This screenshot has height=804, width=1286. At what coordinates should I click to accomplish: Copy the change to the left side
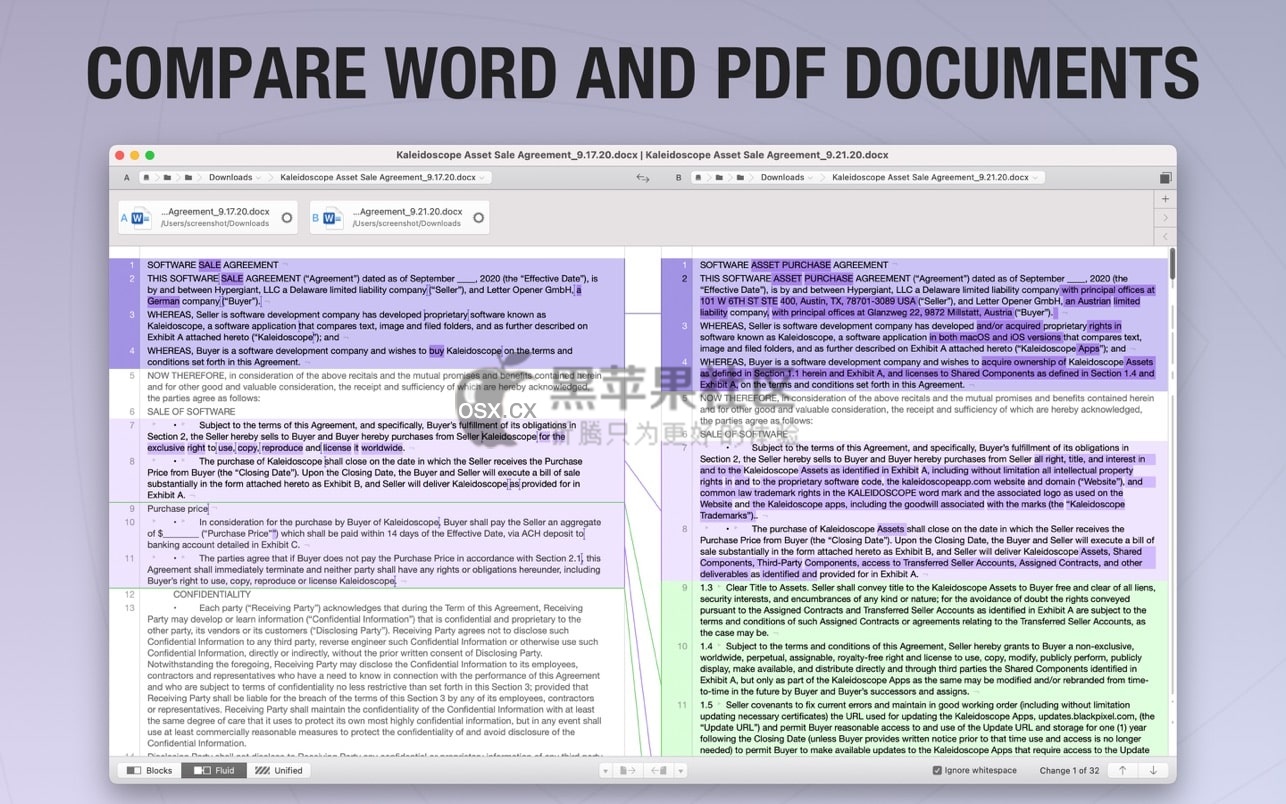(x=658, y=771)
